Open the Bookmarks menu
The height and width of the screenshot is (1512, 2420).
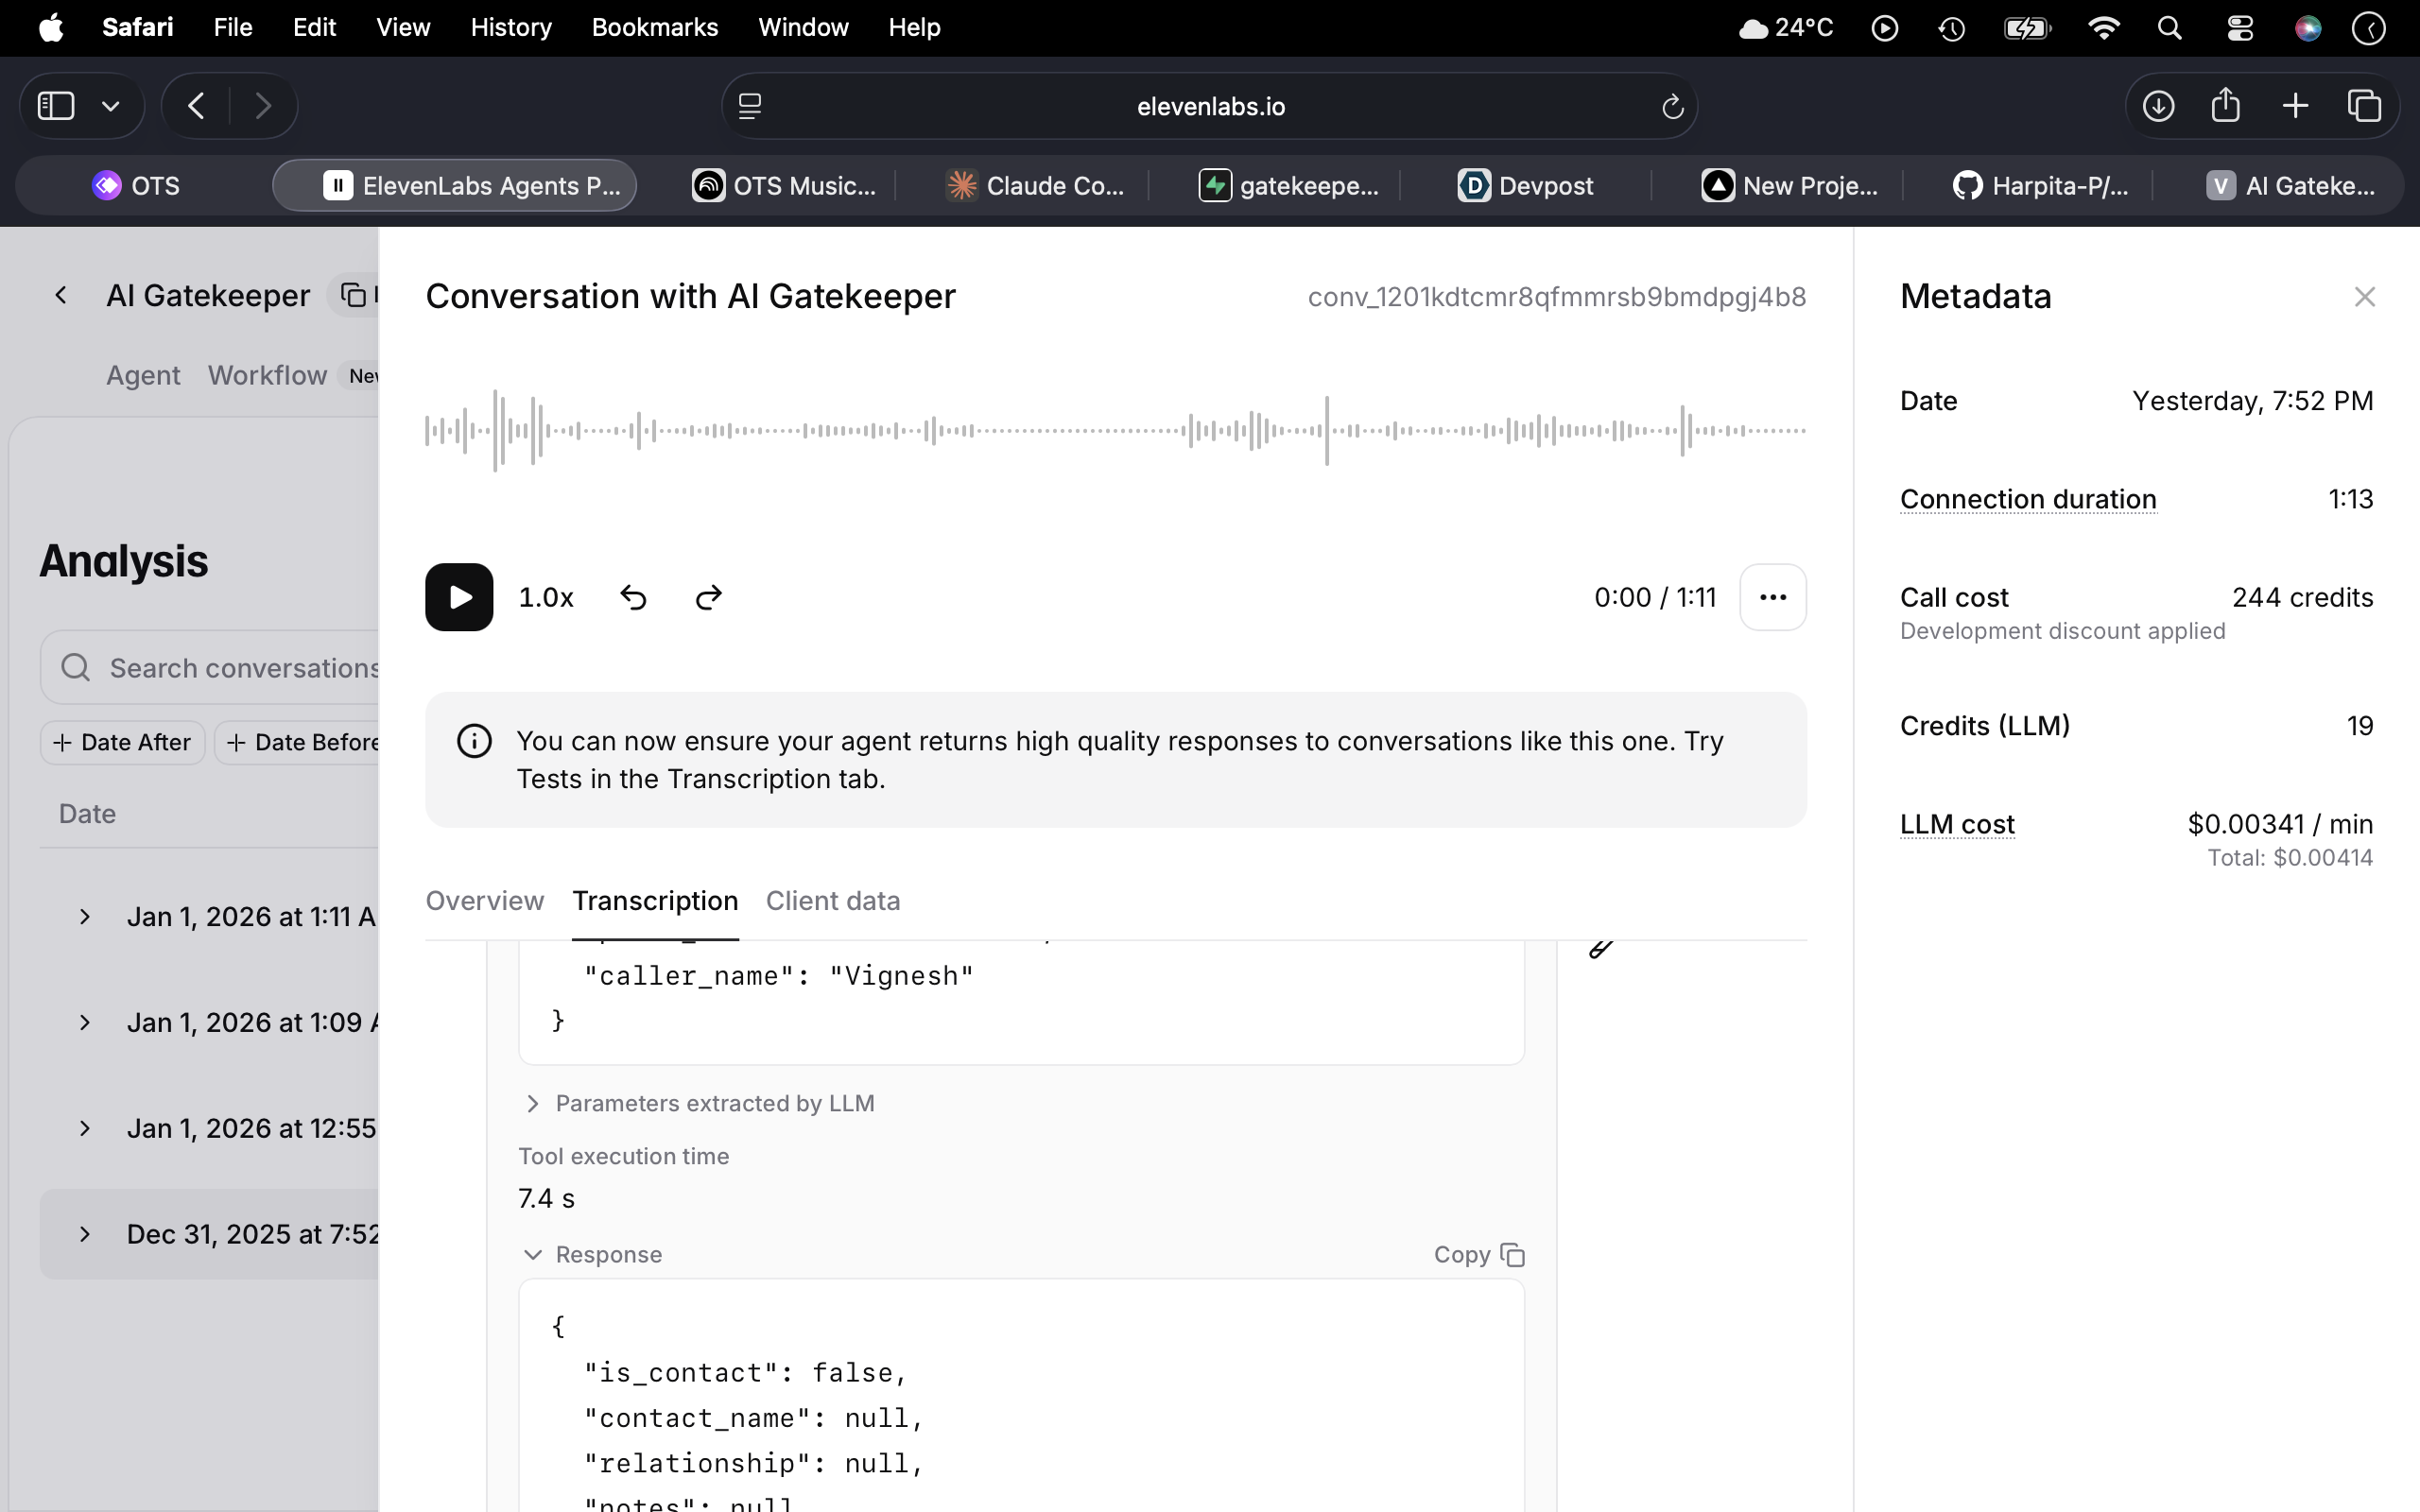point(655,28)
